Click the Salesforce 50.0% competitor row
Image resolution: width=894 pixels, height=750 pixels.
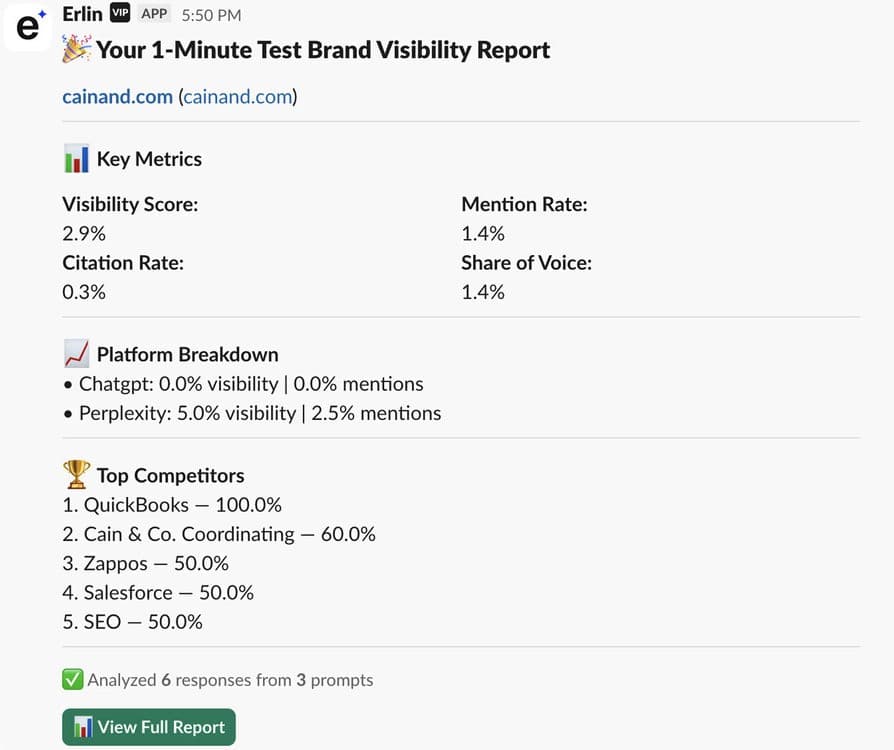click(x=158, y=593)
